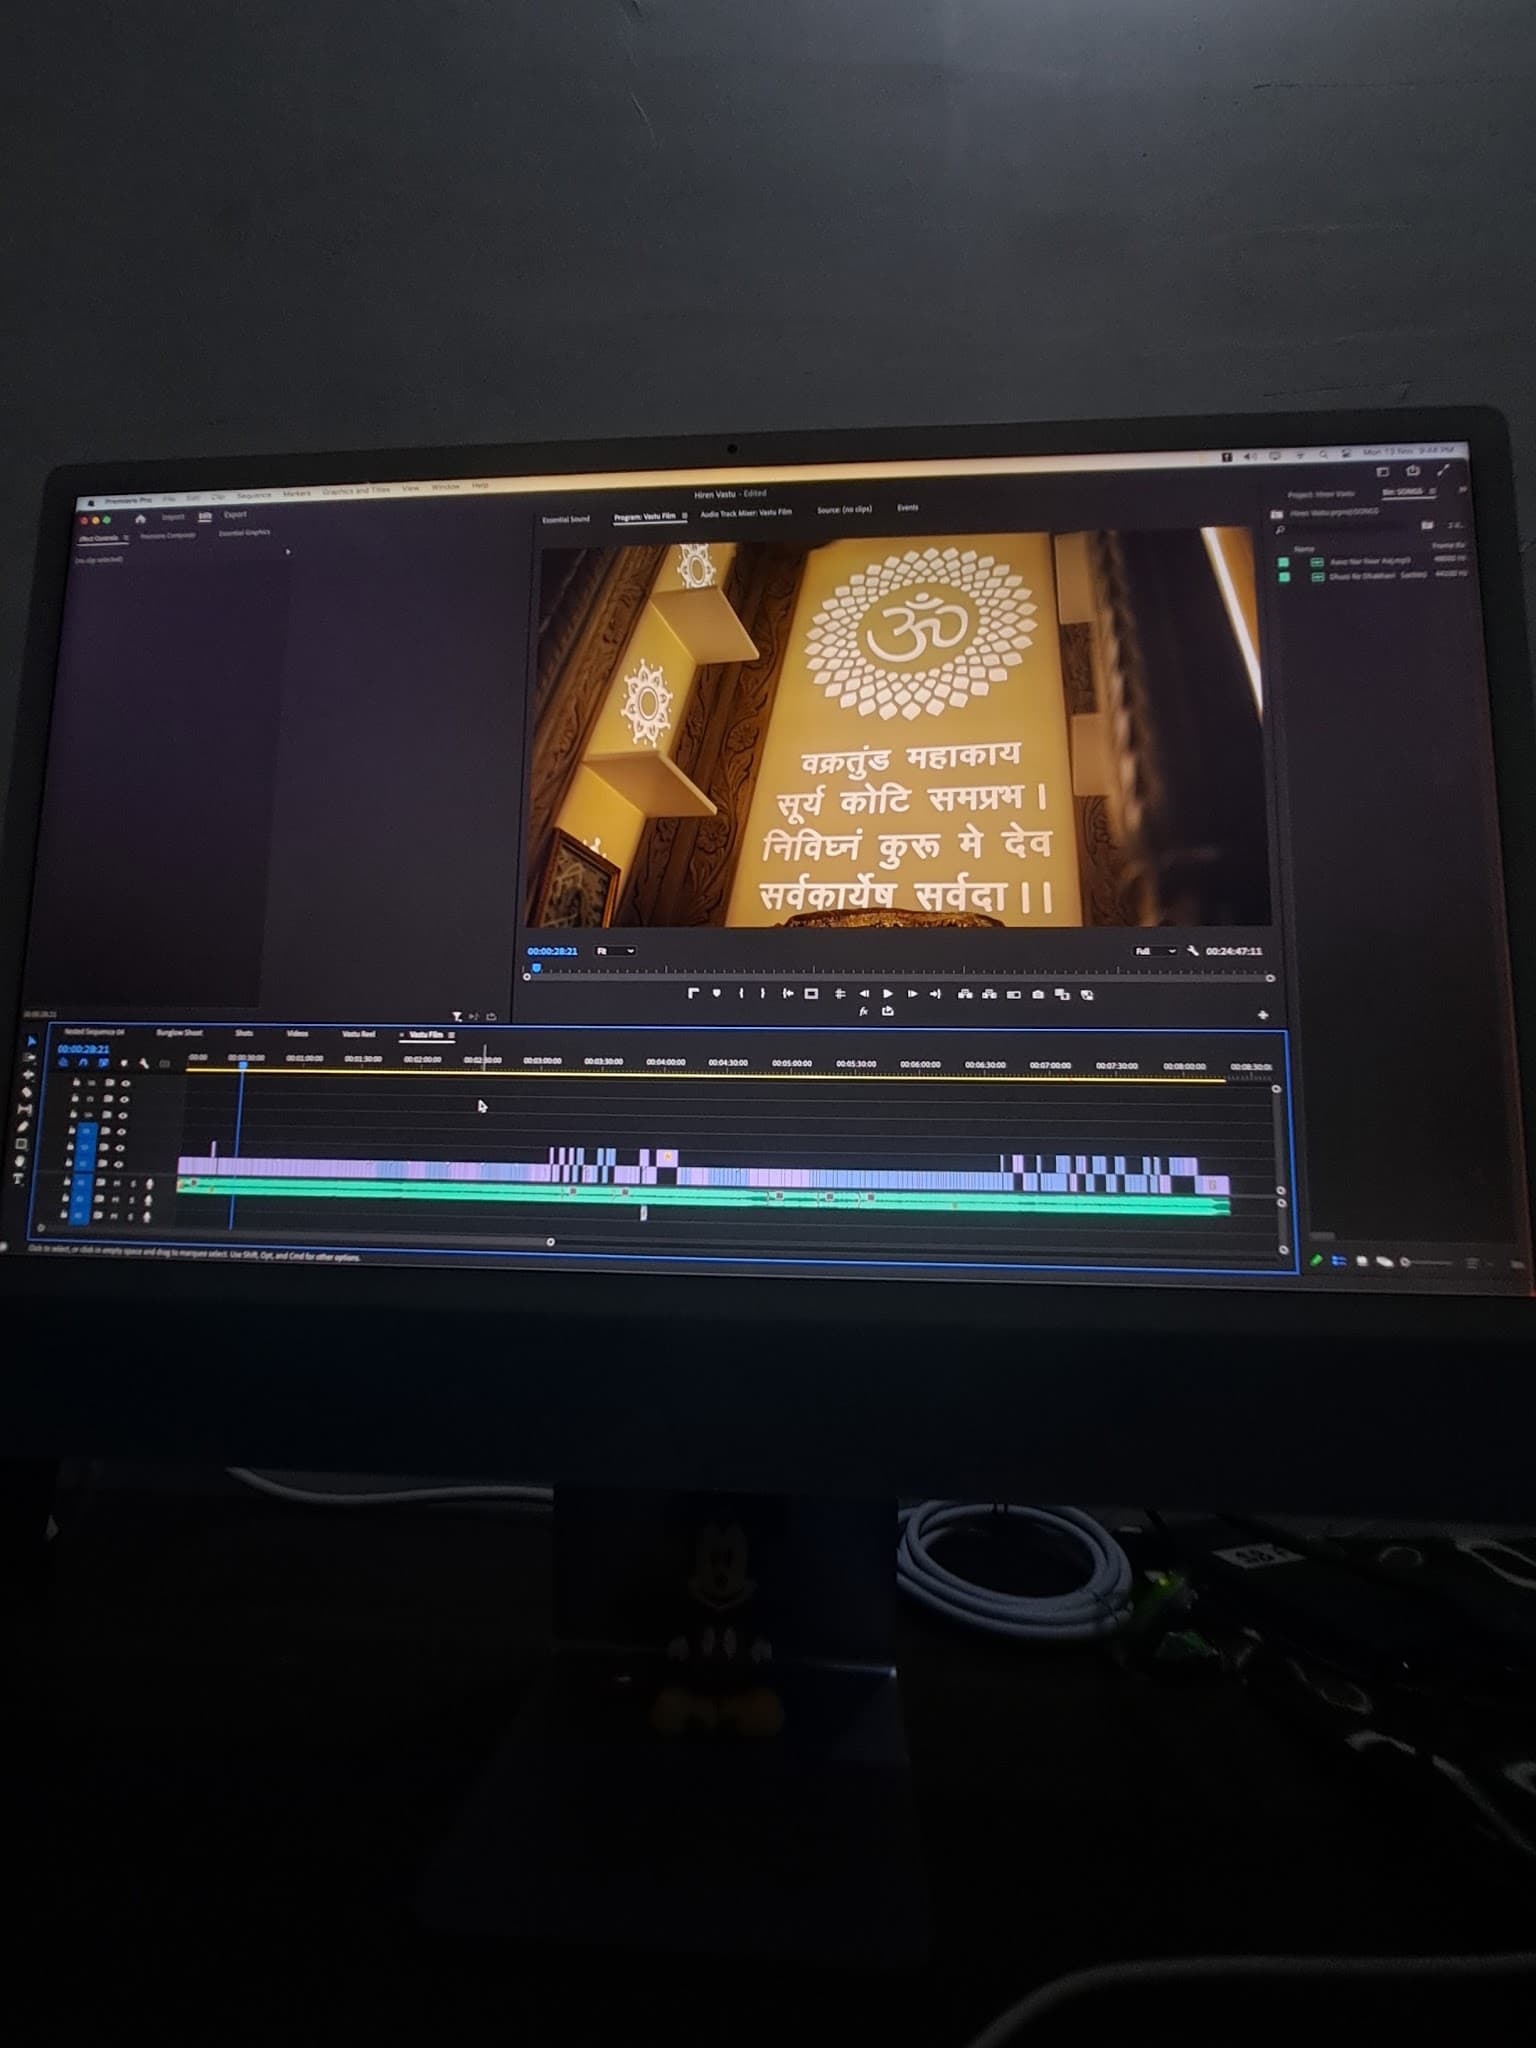The width and height of the screenshot is (1536, 2048).
Task: Click the Export workspace button
Action: click(235, 515)
